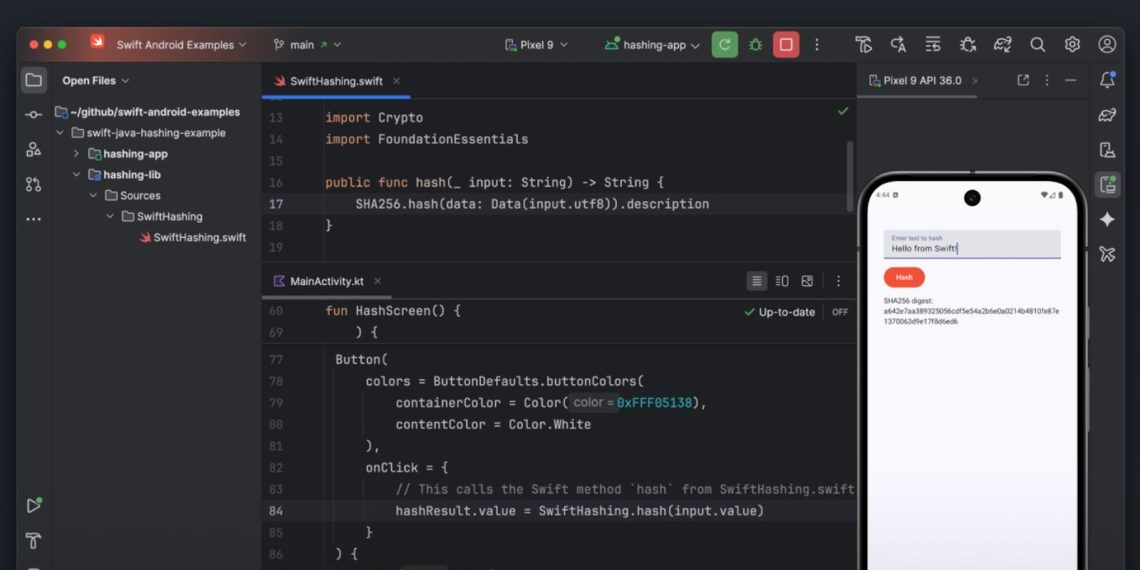Open Gemini from the right sidebar
The width and height of the screenshot is (1140, 570).
[x=1107, y=219]
